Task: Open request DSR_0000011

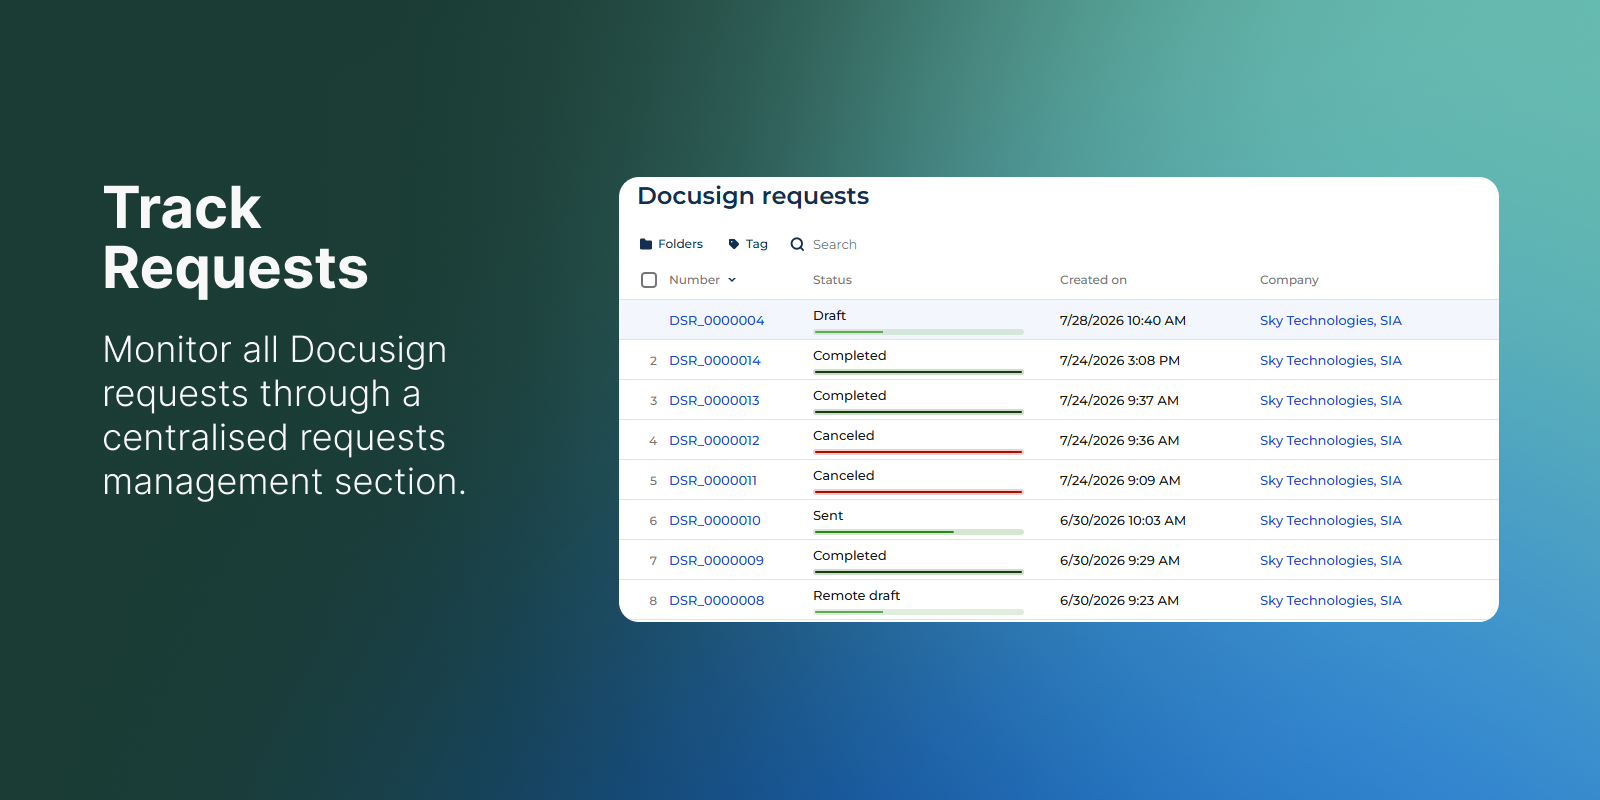Action: pos(713,481)
